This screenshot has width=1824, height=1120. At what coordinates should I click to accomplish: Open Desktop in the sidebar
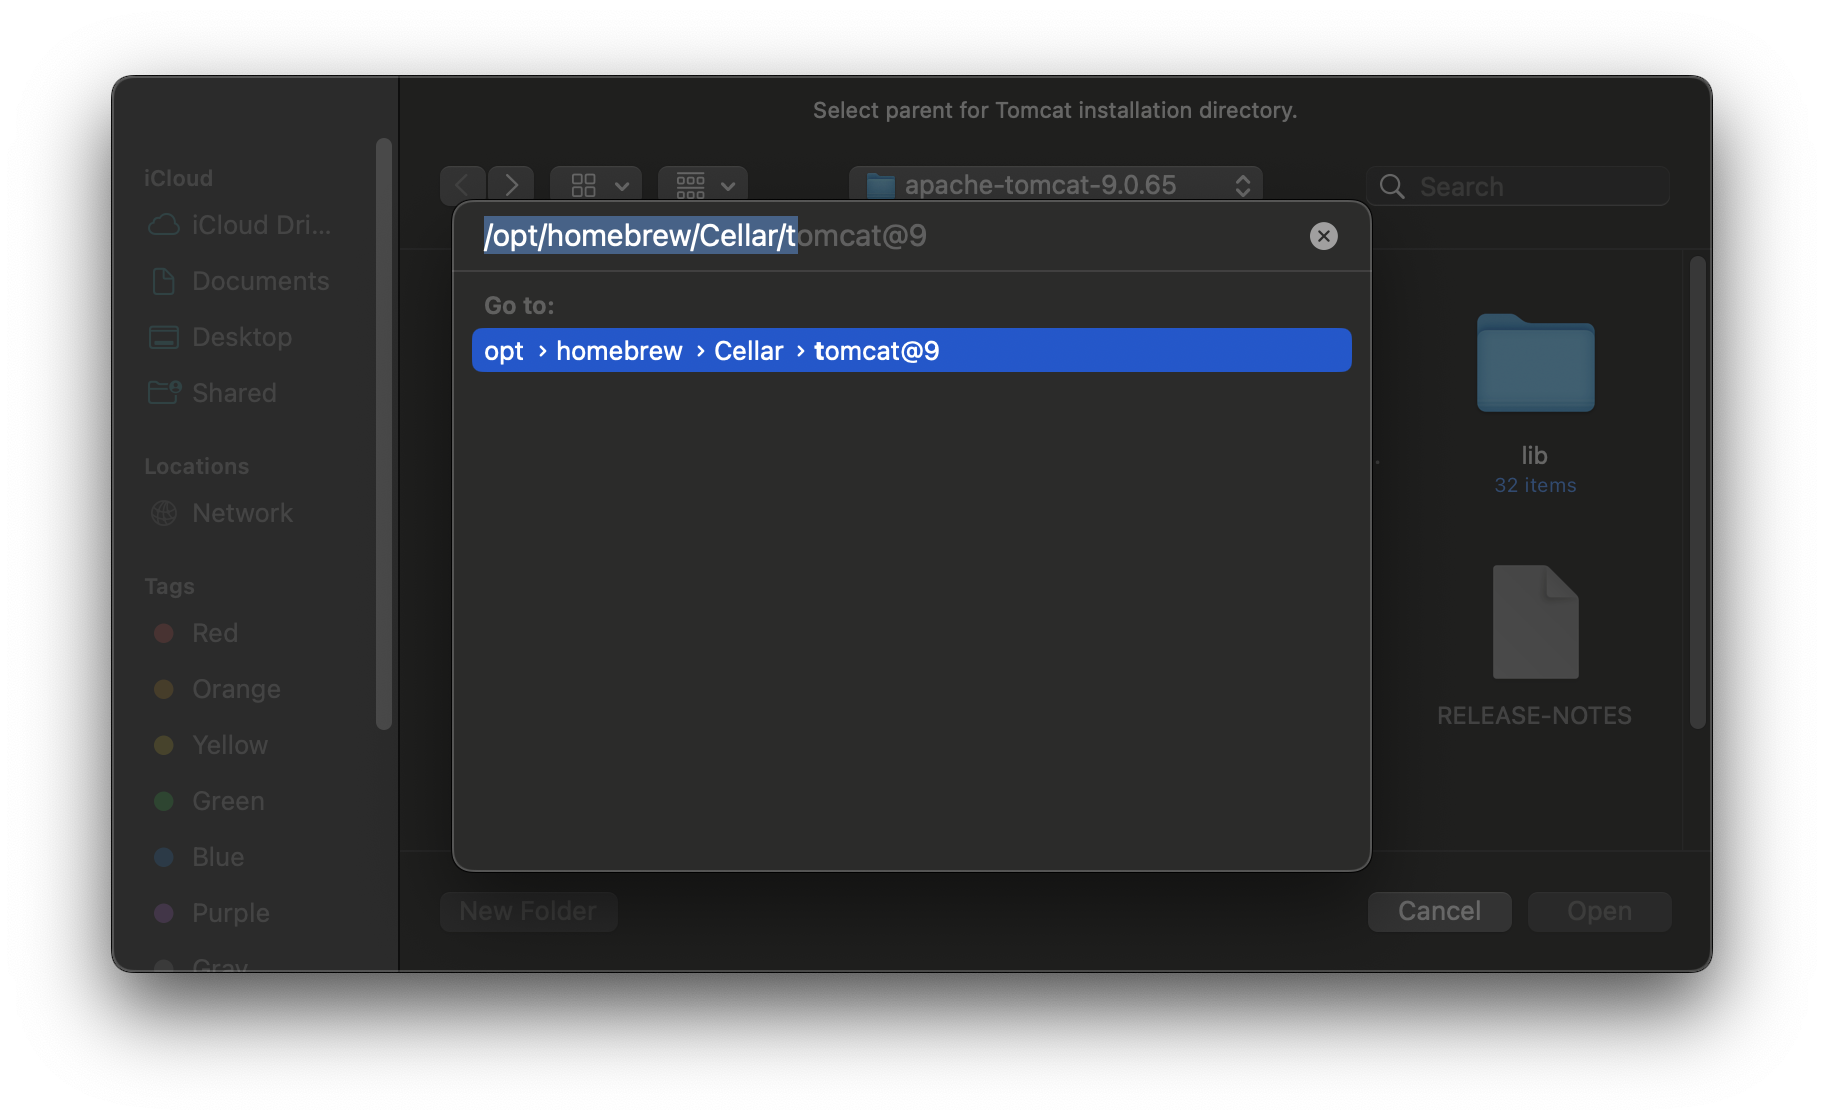pyautogui.click(x=222, y=337)
